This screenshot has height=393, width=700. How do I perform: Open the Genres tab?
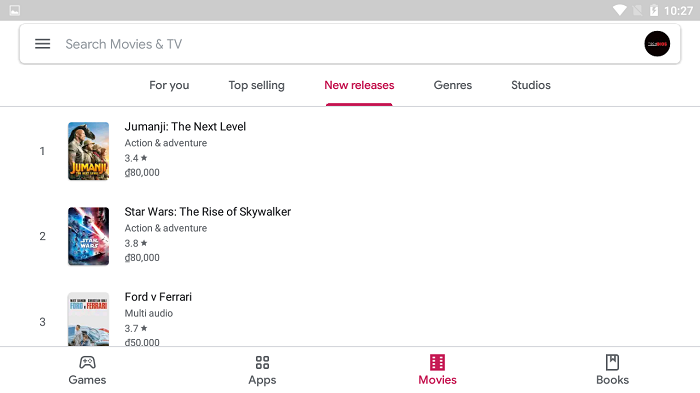[453, 85]
